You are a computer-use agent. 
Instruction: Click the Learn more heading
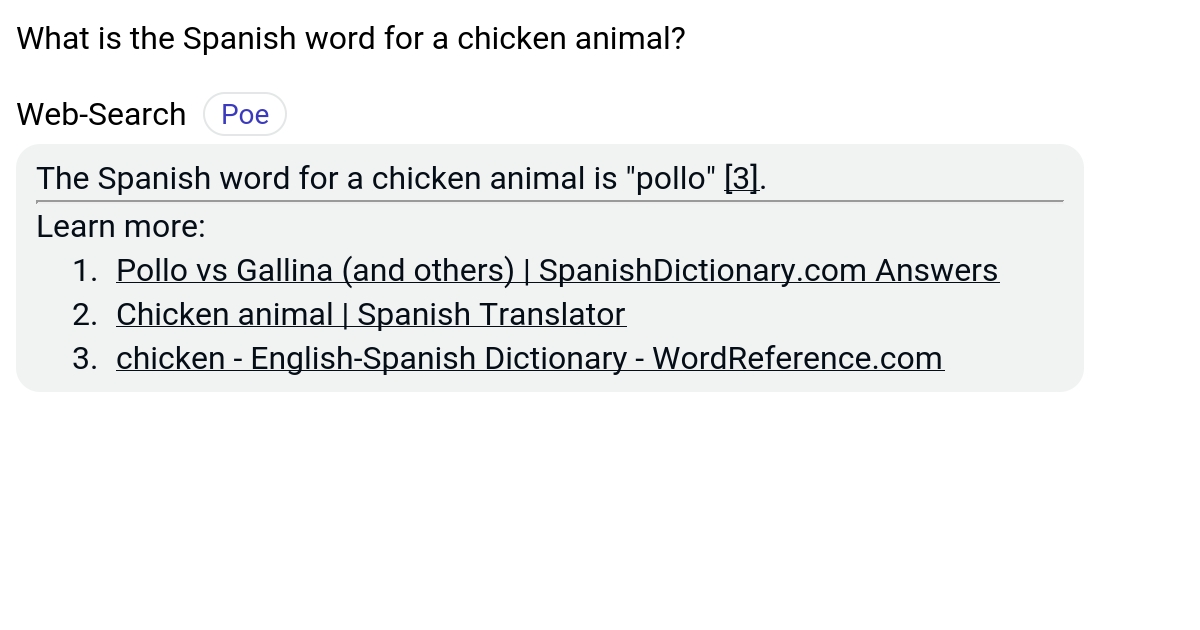[x=120, y=226]
